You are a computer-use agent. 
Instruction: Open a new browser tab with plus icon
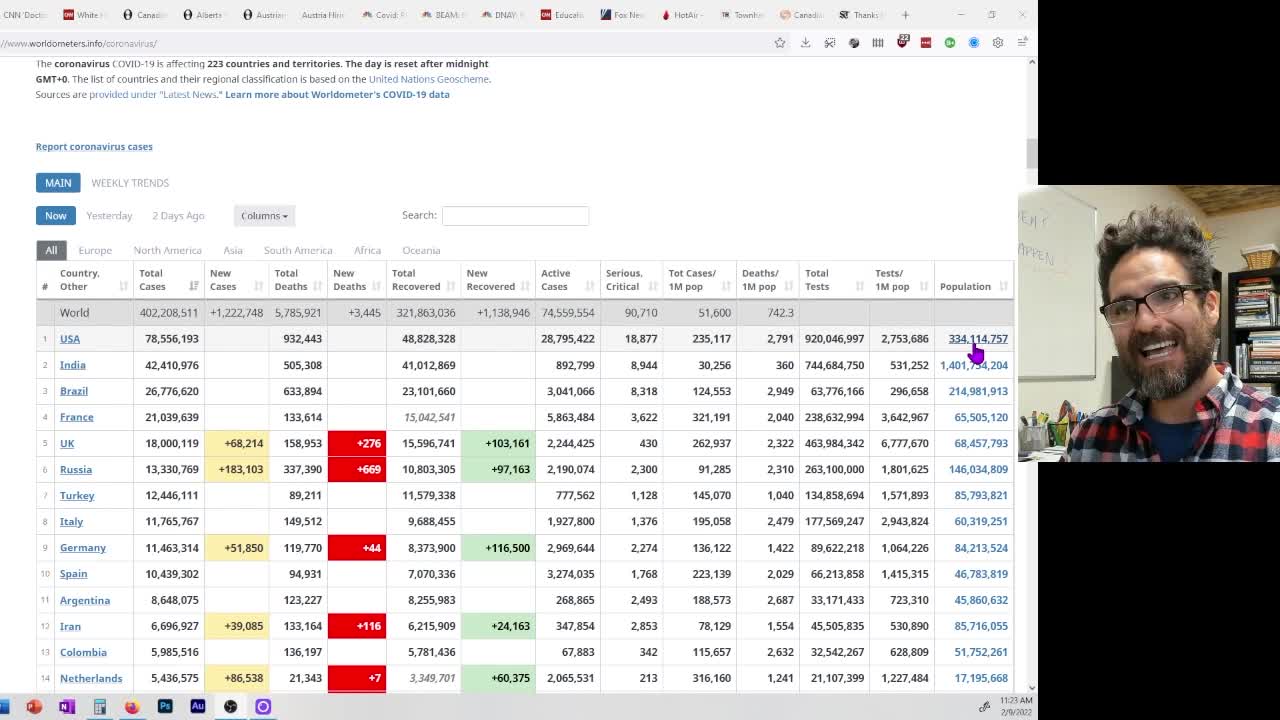(905, 15)
